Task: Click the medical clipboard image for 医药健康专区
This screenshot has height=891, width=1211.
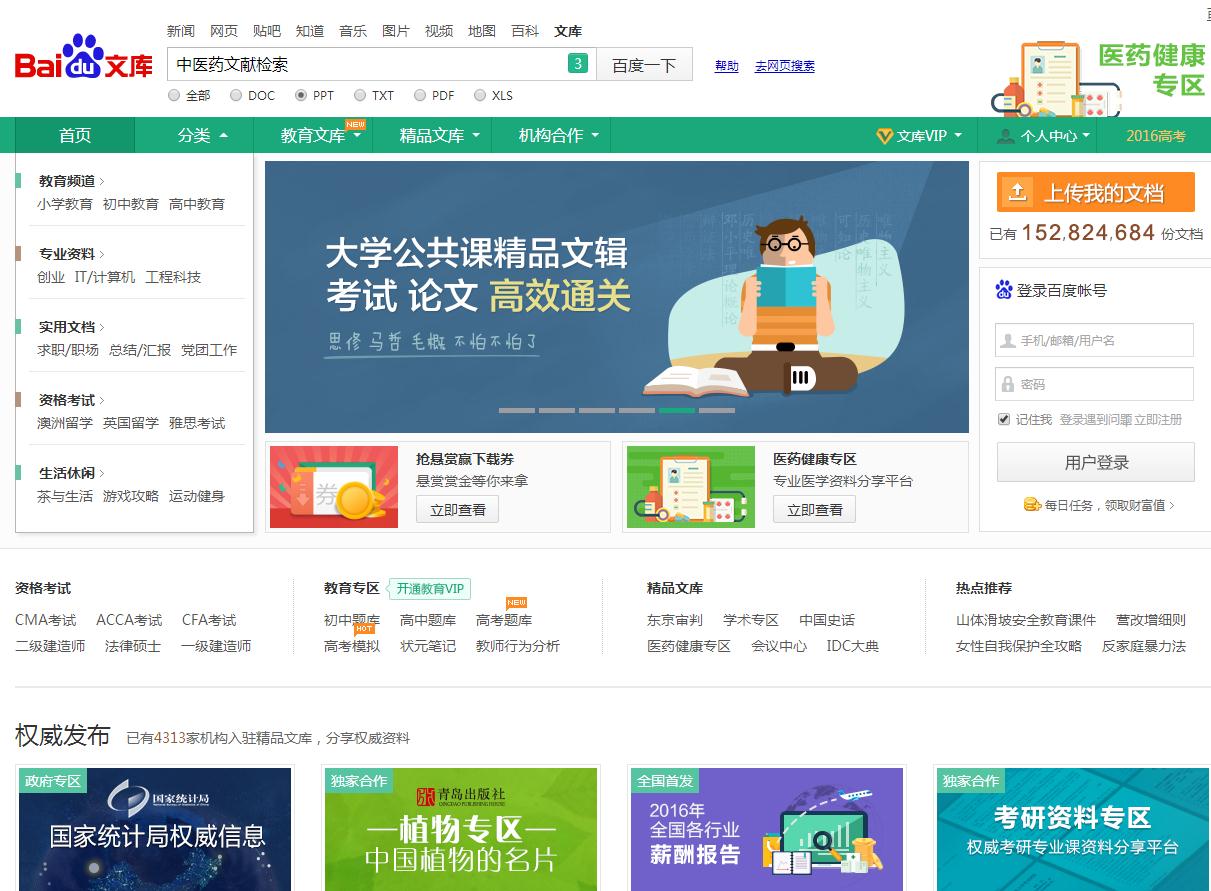Action: (690, 487)
